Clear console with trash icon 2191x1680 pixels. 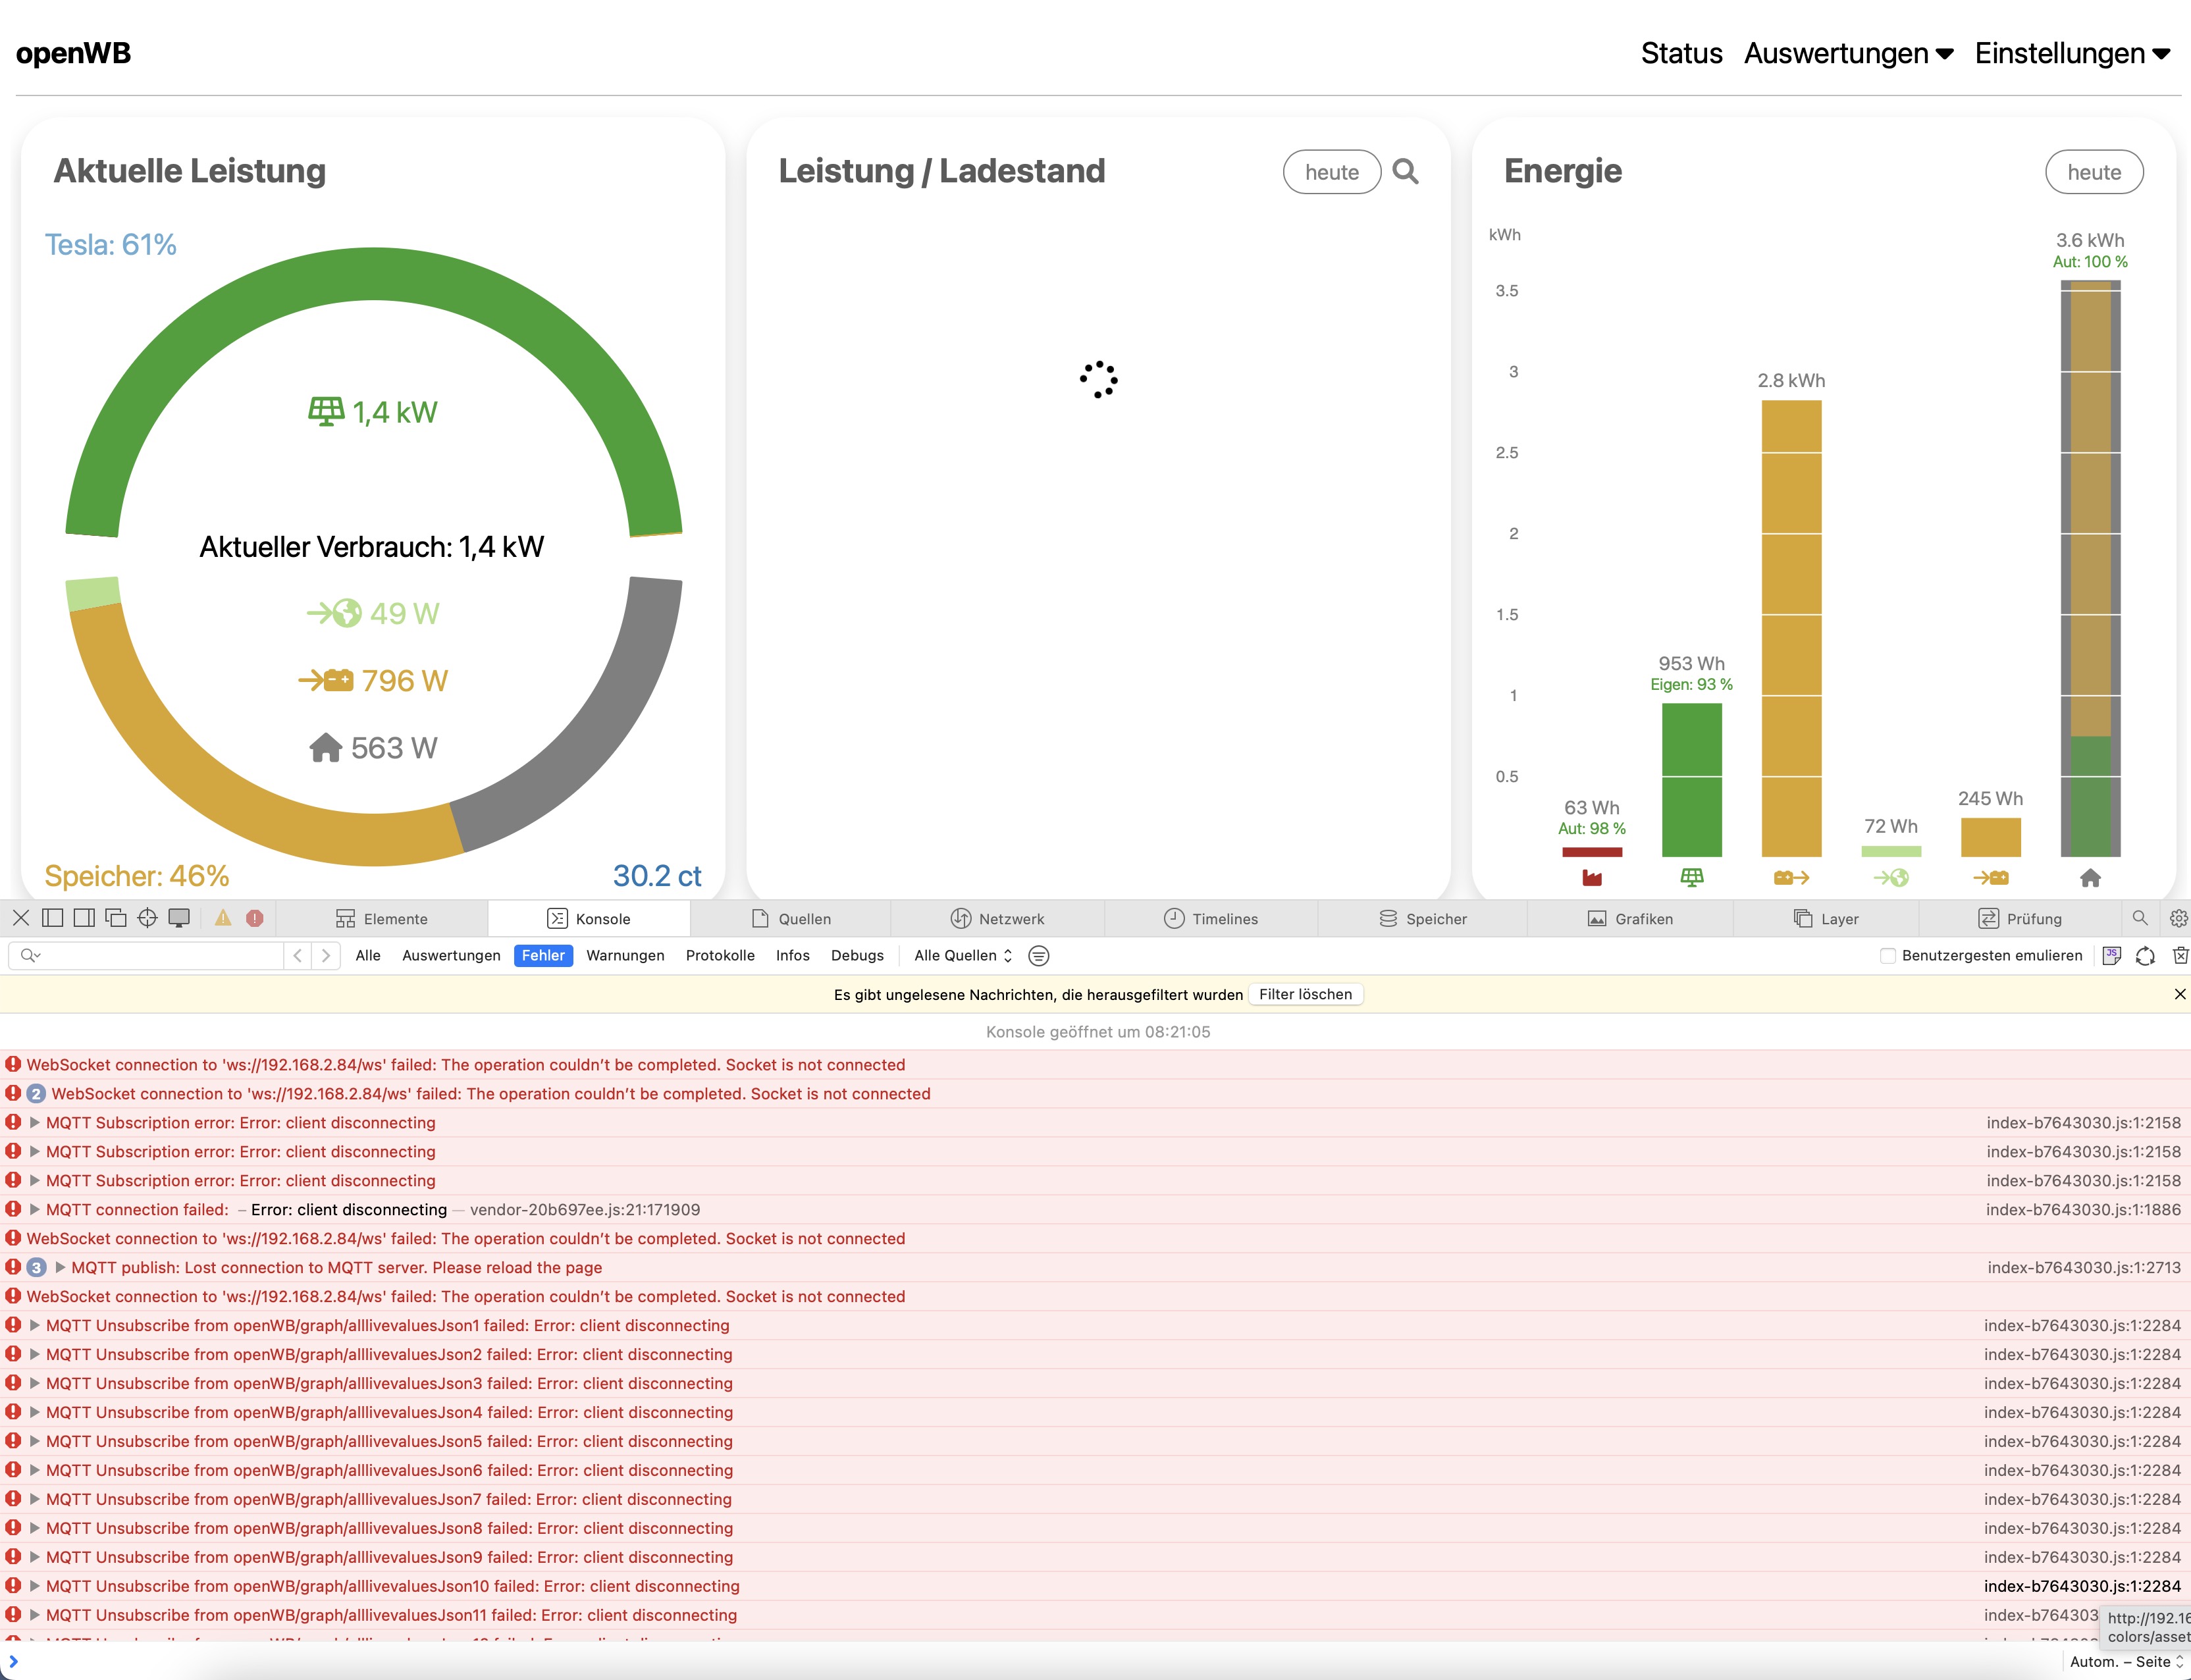coord(2180,955)
